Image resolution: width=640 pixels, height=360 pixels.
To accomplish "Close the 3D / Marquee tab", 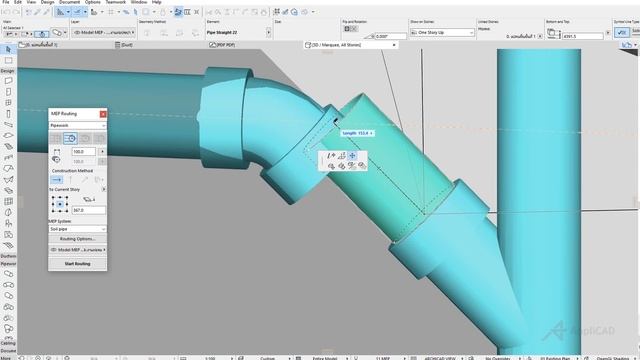I will coord(394,45).
